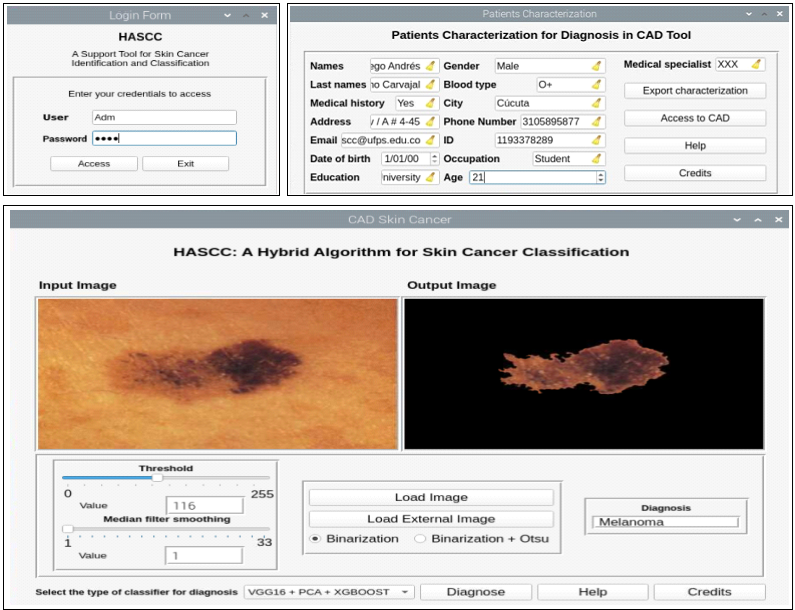
Task: Click the Diagnose button
Action: (476, 592)
